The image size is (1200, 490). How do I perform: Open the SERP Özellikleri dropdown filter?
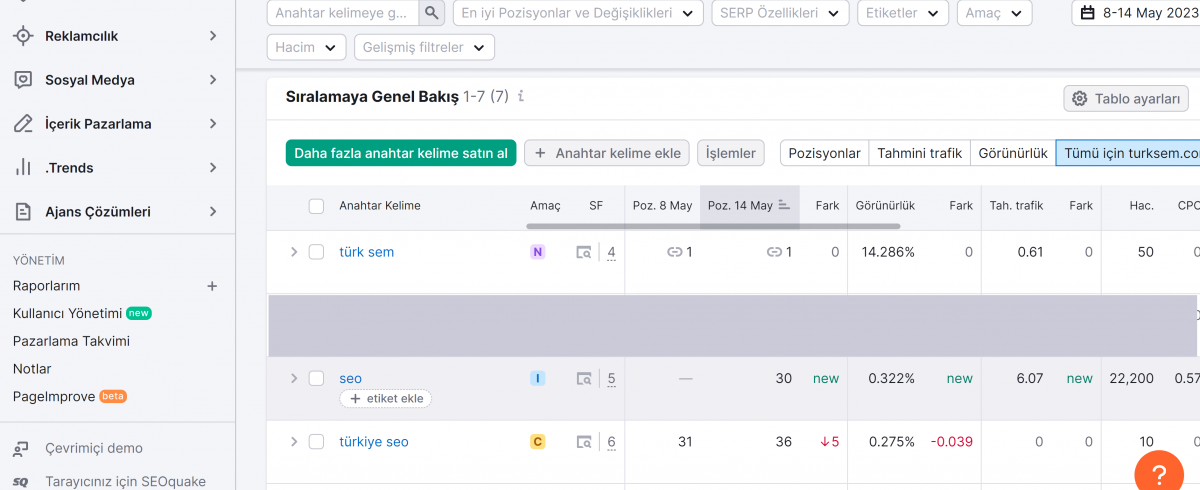[x=780, y=13]
